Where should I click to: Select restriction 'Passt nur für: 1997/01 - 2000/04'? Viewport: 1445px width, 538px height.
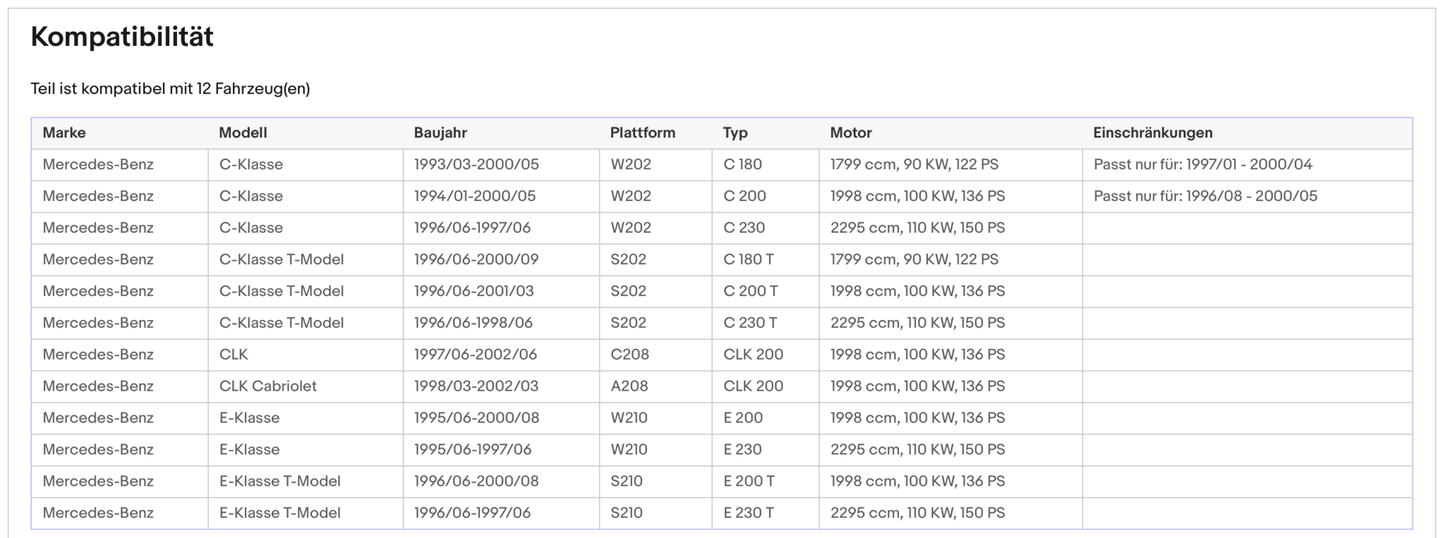pos(1203,164)
